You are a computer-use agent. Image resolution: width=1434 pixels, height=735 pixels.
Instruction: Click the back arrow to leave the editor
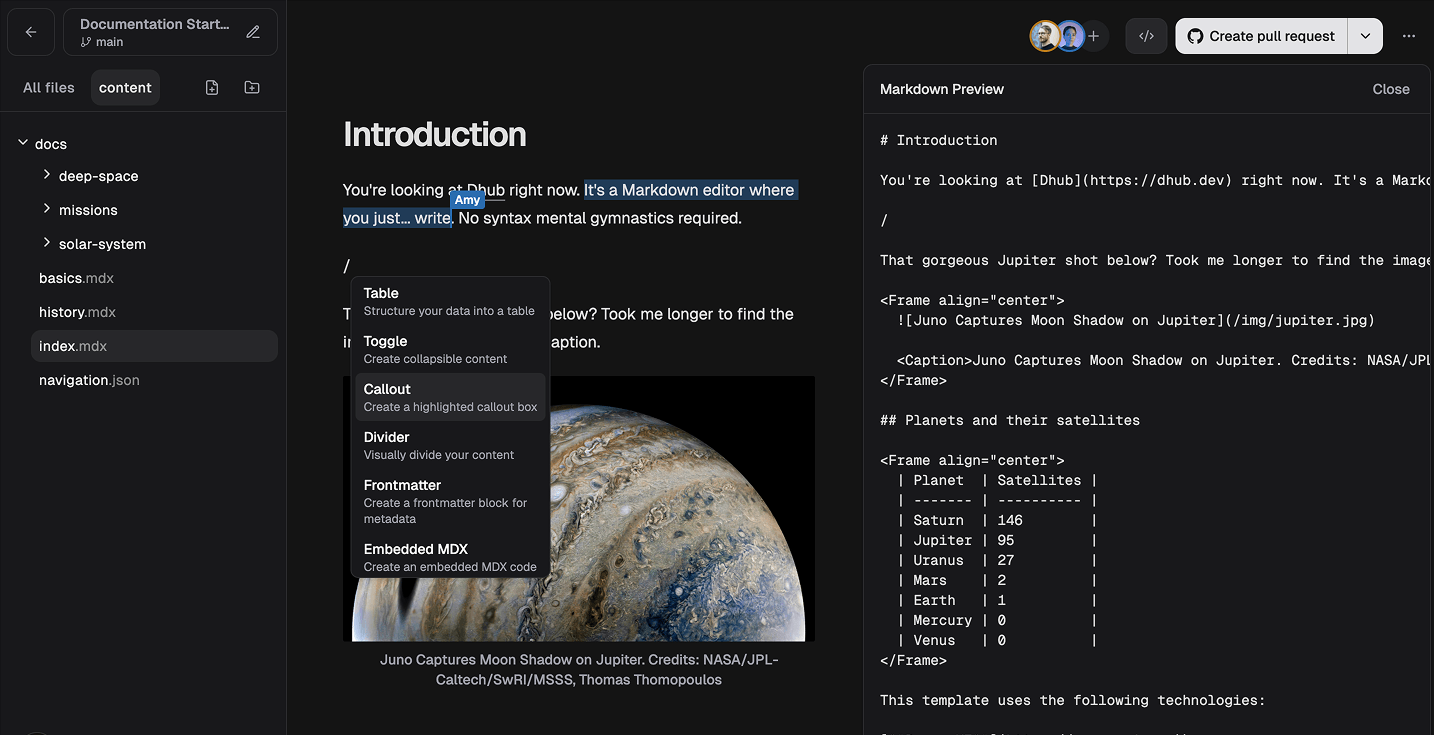[30, 31]
